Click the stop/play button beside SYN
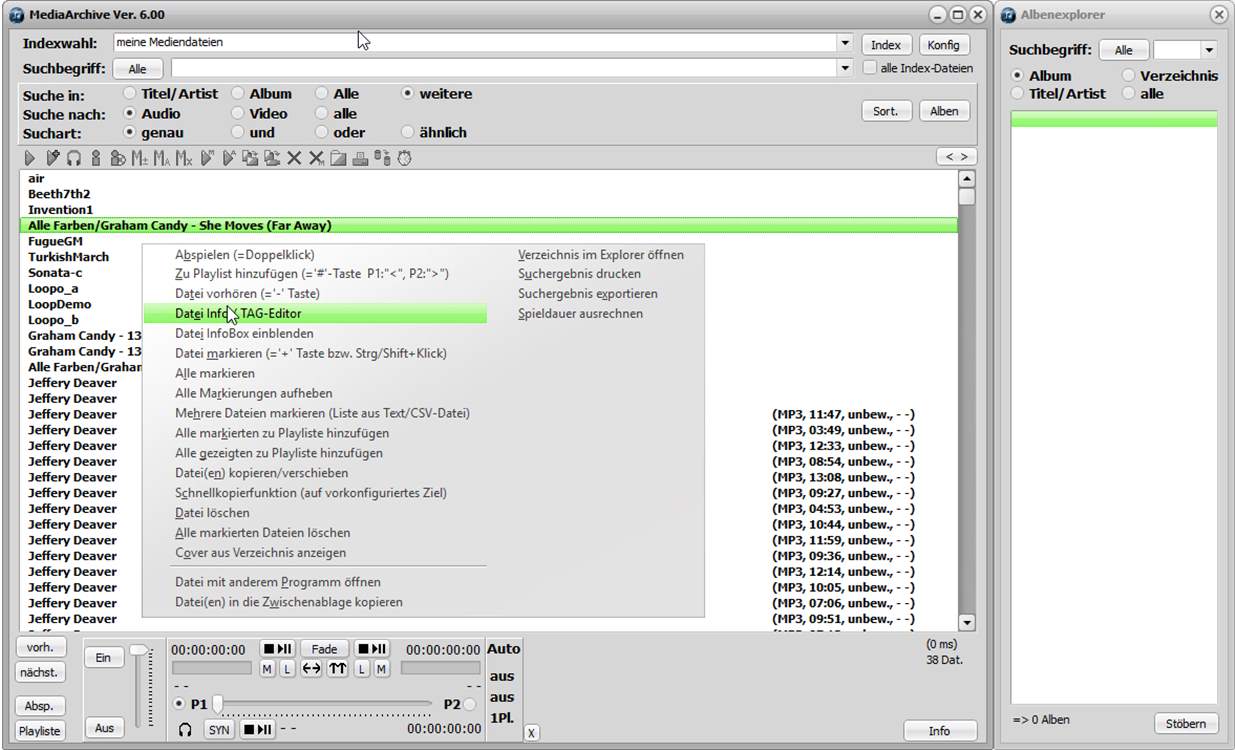Viewport: 1235px width, 750px height. (x=257, y=730)
